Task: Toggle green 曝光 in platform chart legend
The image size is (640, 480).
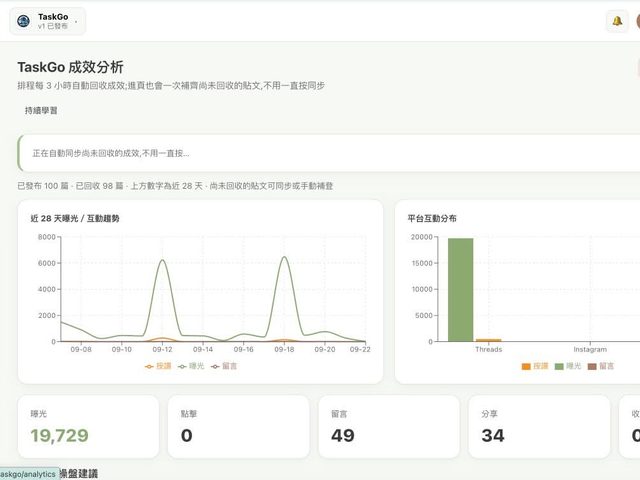Action: [x=568, y=366]
